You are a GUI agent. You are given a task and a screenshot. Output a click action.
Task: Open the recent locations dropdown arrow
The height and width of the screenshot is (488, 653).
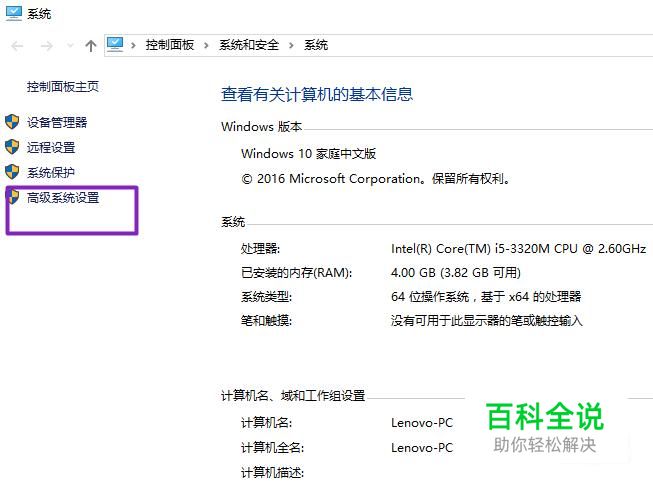pos(70,45)
